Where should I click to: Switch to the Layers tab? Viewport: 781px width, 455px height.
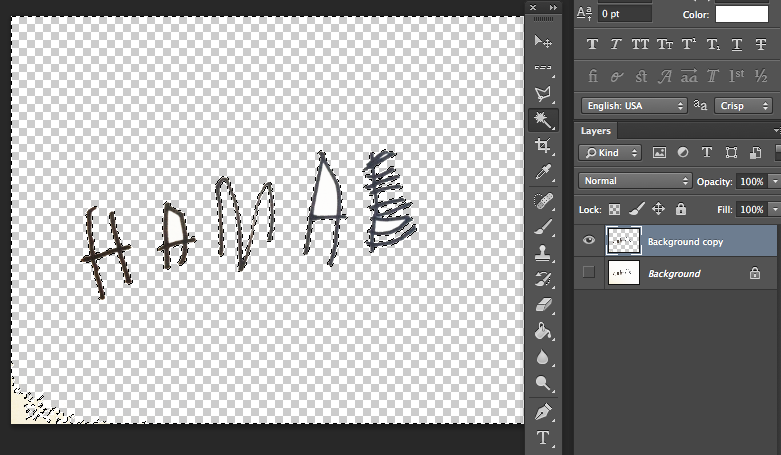(595, 131)
